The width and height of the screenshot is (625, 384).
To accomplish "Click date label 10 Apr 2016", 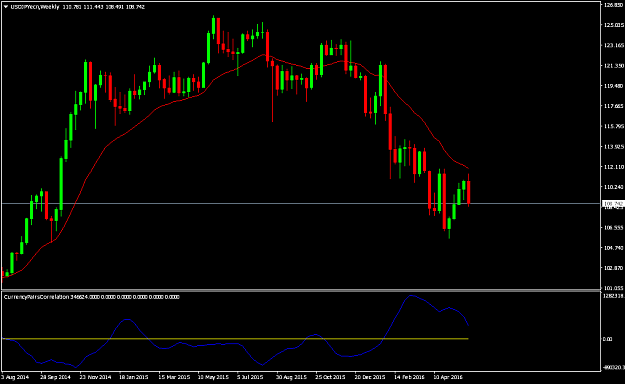I will [448, 377].
